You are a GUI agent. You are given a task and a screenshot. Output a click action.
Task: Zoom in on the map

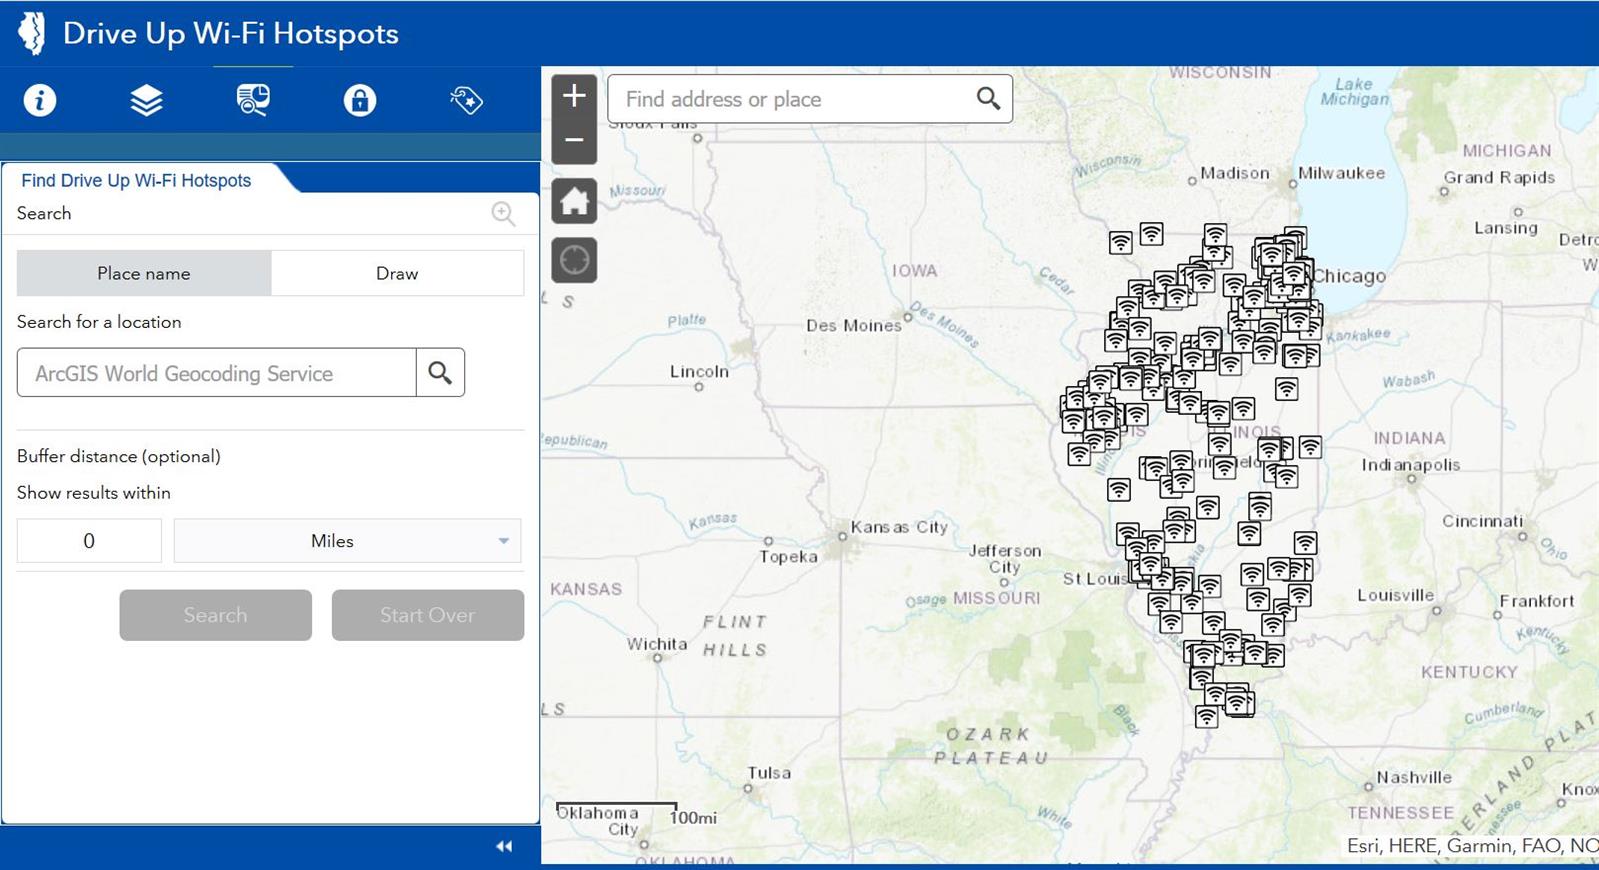tap(574, 96)
